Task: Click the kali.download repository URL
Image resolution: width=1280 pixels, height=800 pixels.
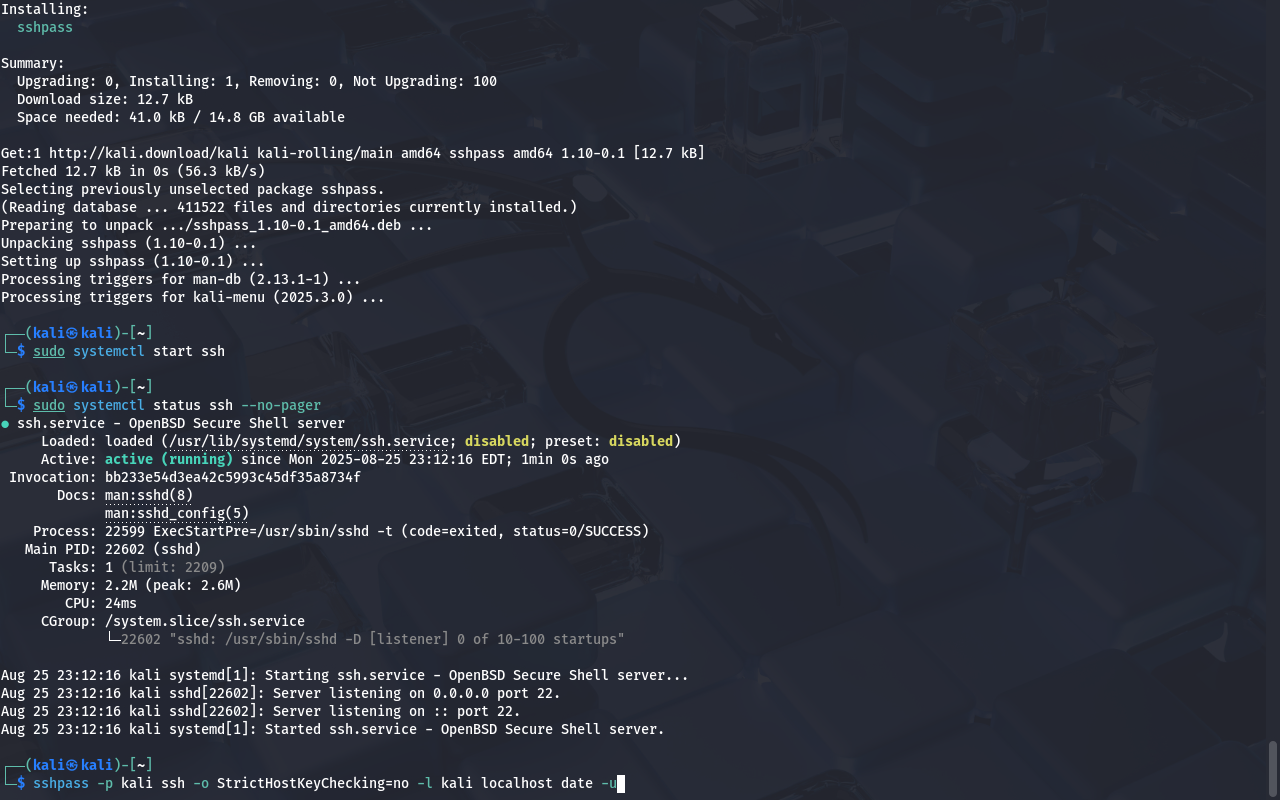Action: pos(145,153)
